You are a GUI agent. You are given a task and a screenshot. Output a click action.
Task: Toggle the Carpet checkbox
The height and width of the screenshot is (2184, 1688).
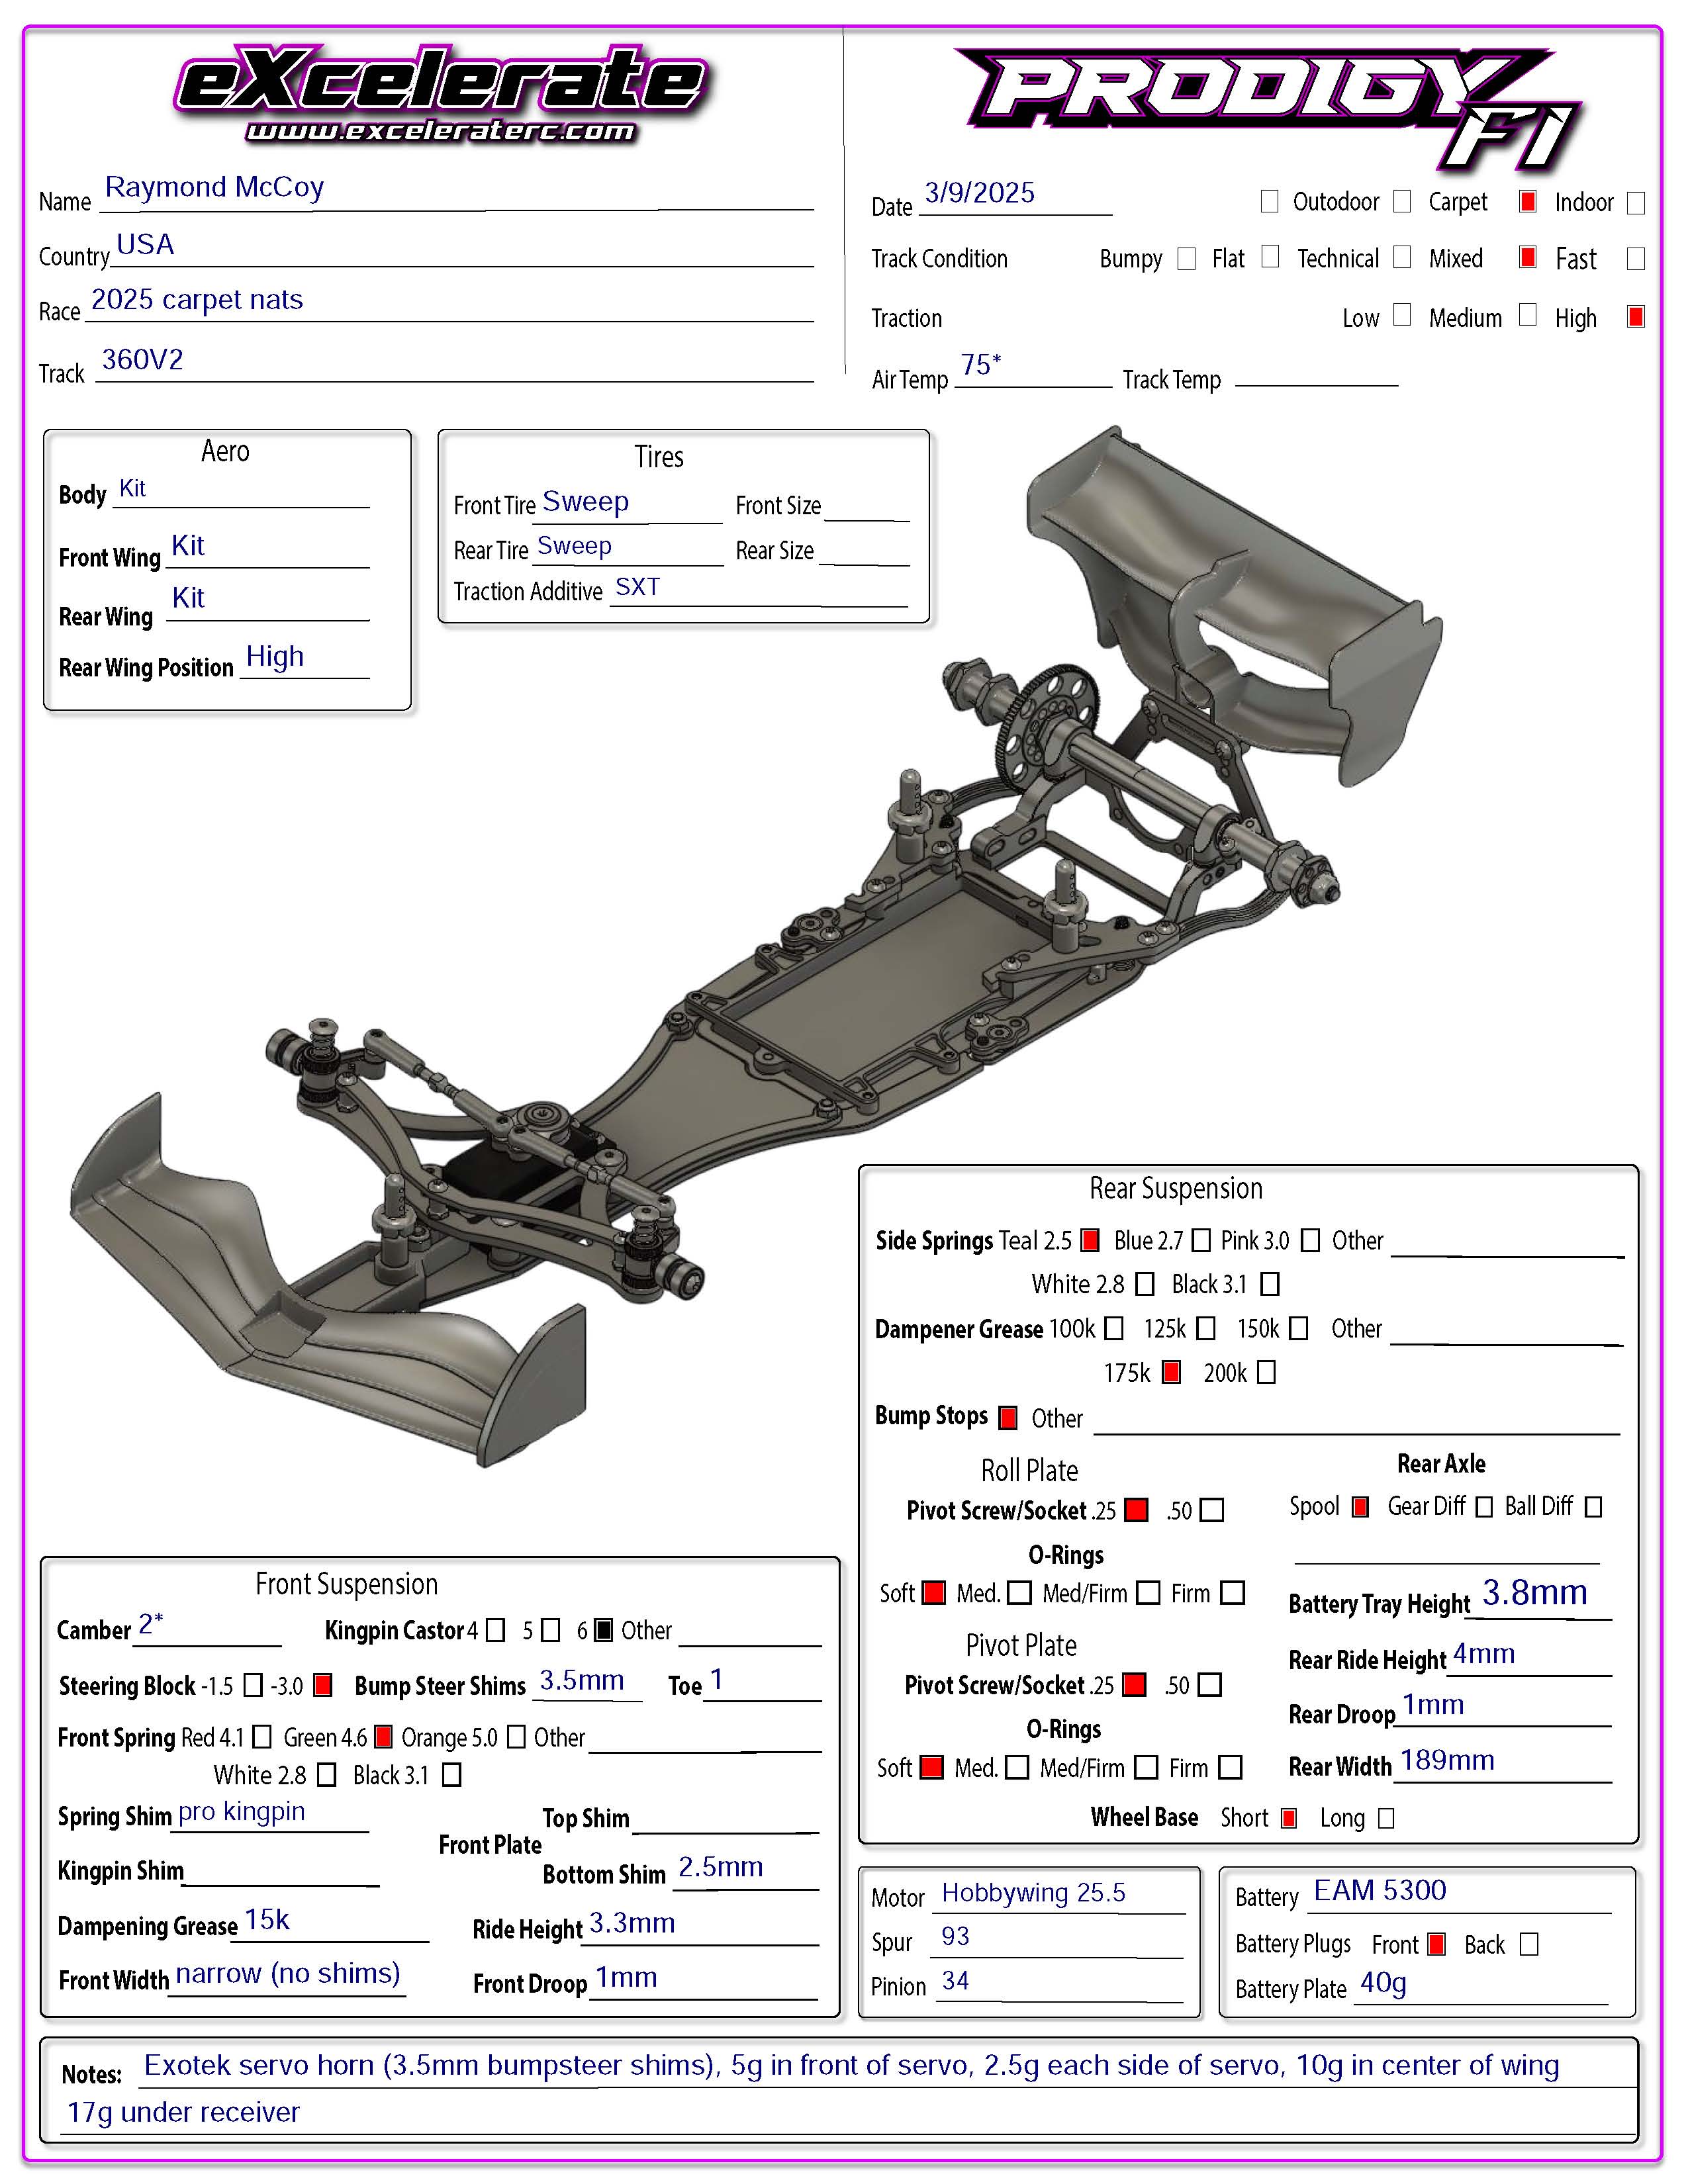(x=1527, y=202)
